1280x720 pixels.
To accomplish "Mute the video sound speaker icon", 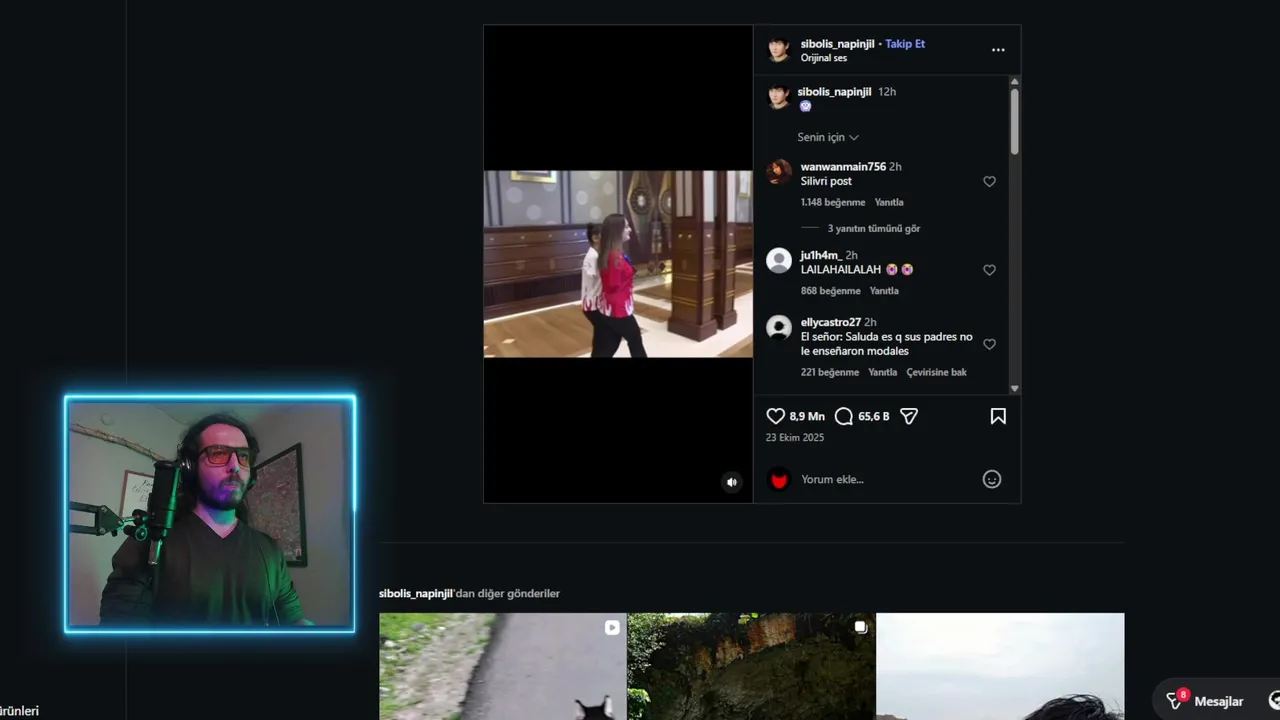I will 732,482.
